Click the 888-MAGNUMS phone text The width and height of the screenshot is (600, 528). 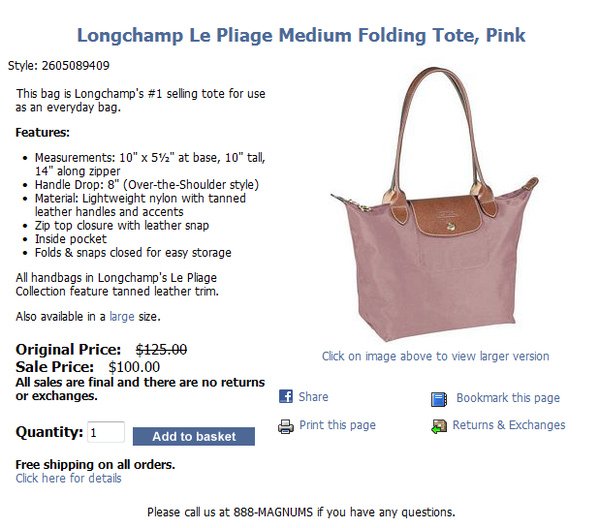pyautogui.click(x=273, y=512)
